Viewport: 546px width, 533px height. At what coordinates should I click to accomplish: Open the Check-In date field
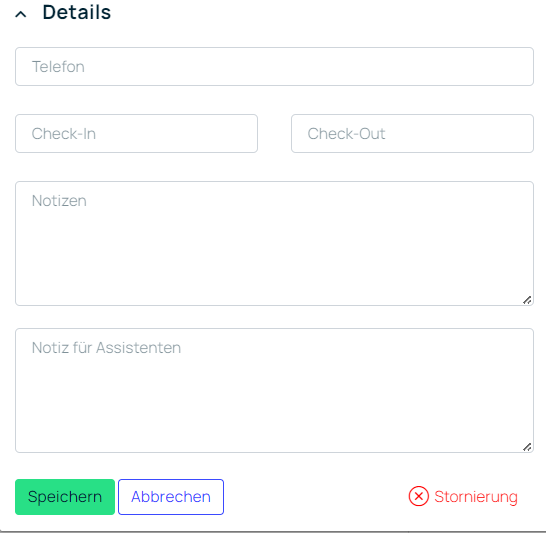(x=136, y=133)
